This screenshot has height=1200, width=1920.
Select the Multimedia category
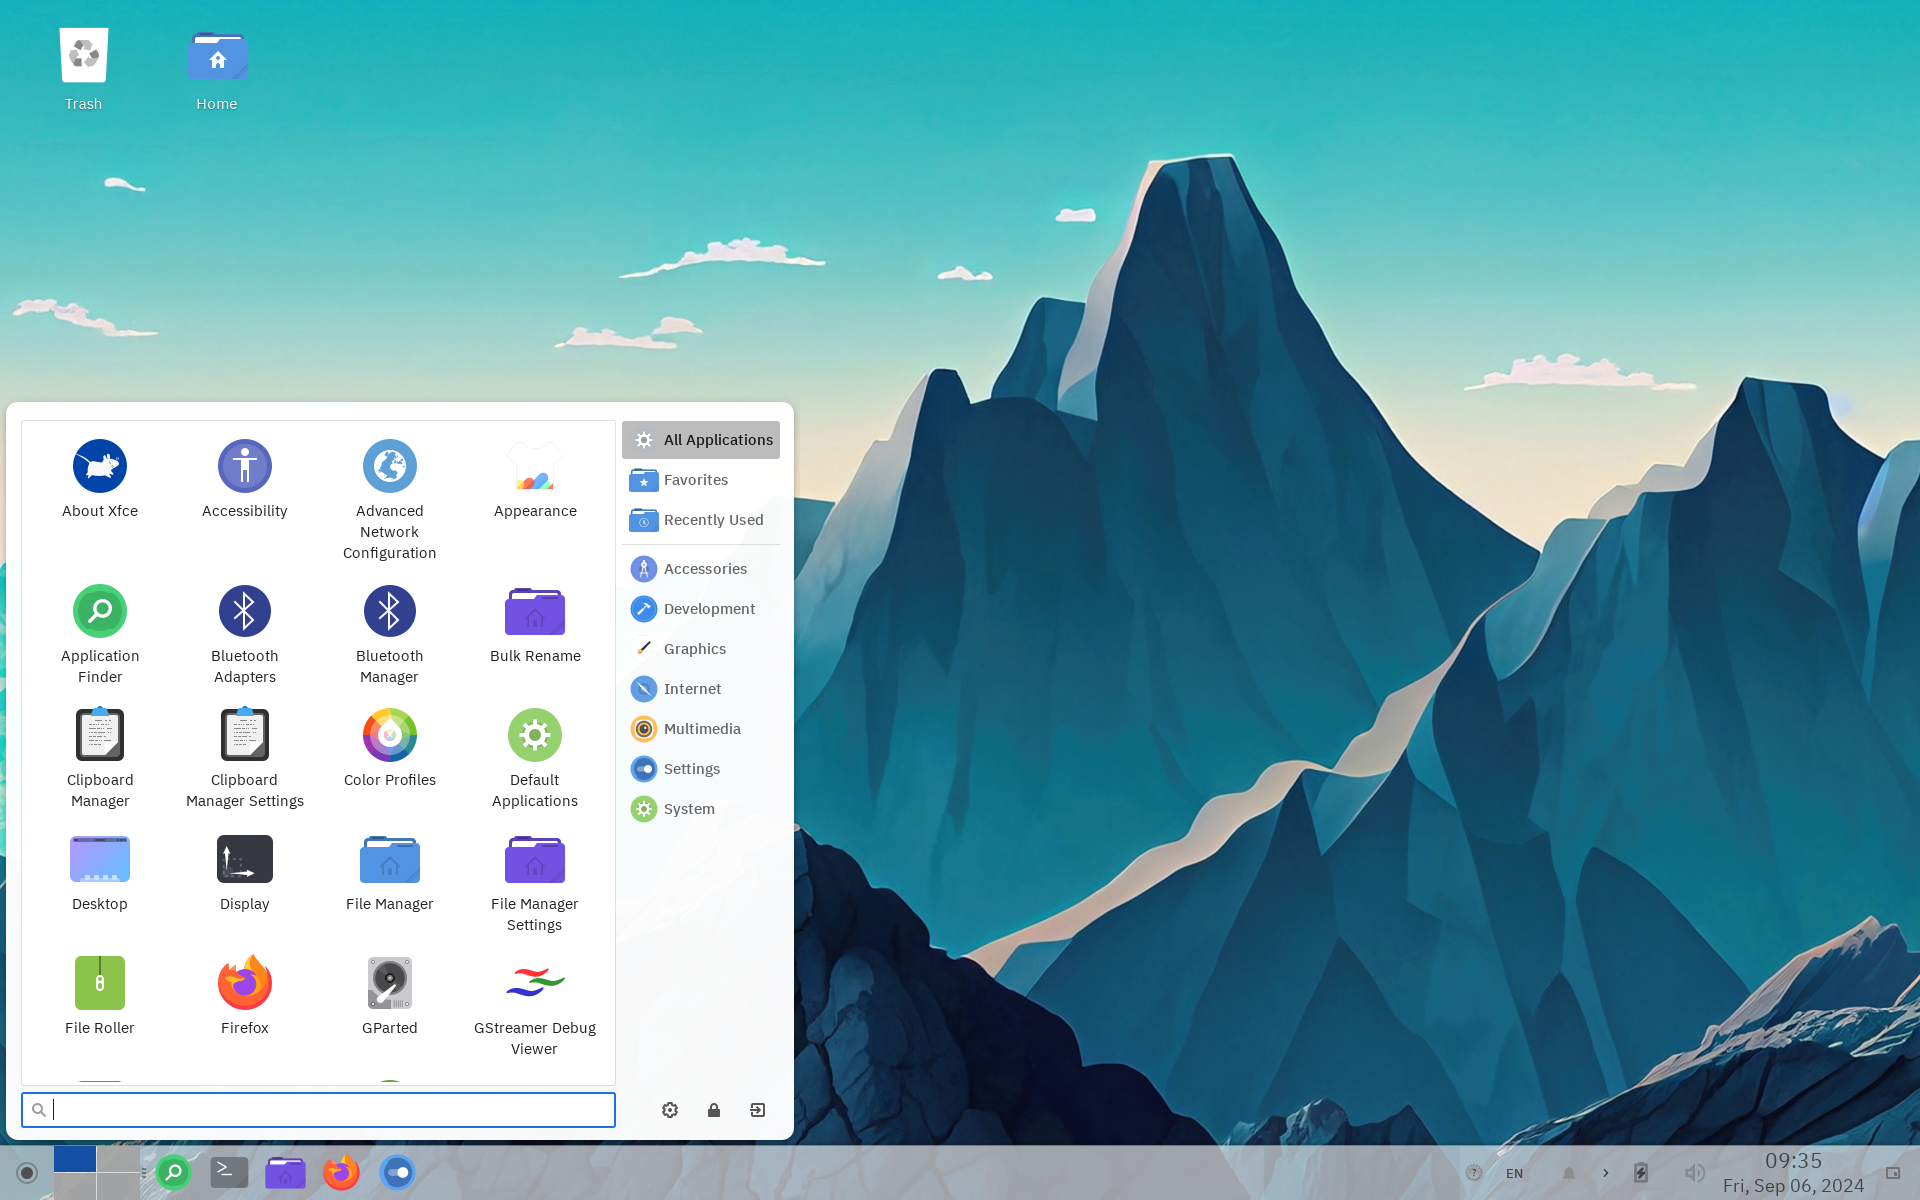coord(701,729)
